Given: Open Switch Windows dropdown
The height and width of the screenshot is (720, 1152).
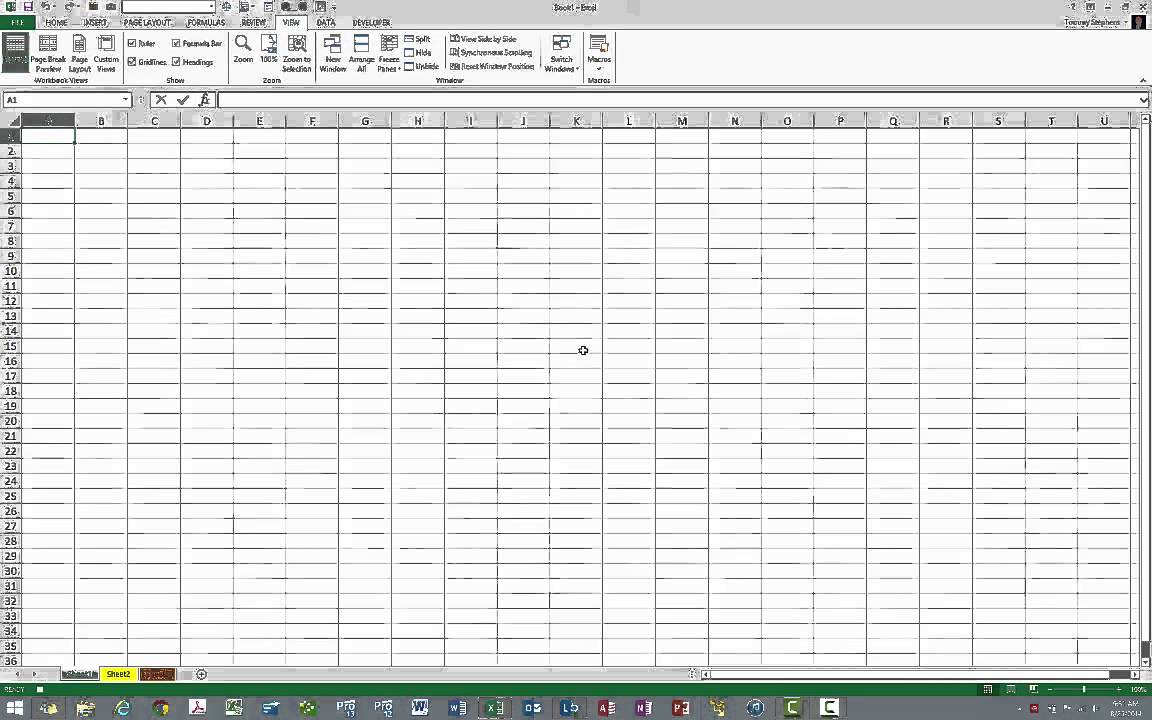Looking at the screenshot, I should pos(561,54).
